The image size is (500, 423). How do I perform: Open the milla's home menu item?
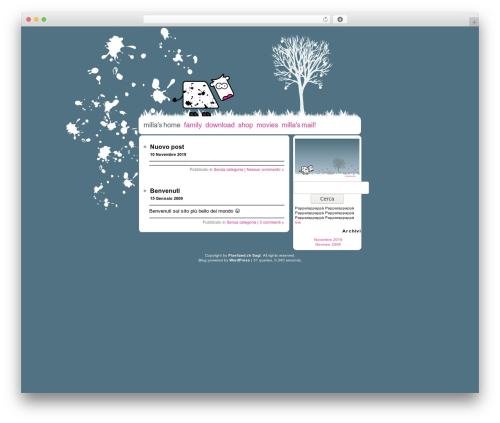pyautogui.click(x=162, y=125)
